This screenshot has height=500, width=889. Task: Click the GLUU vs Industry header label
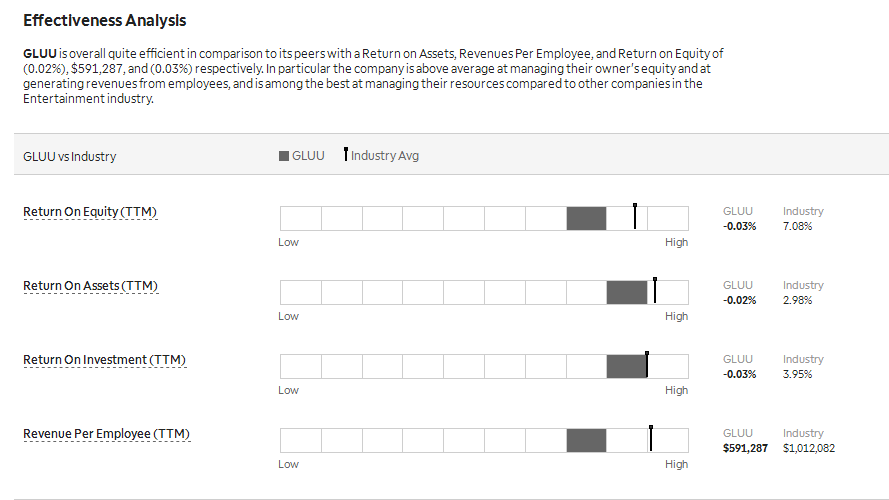coord(70,156)
